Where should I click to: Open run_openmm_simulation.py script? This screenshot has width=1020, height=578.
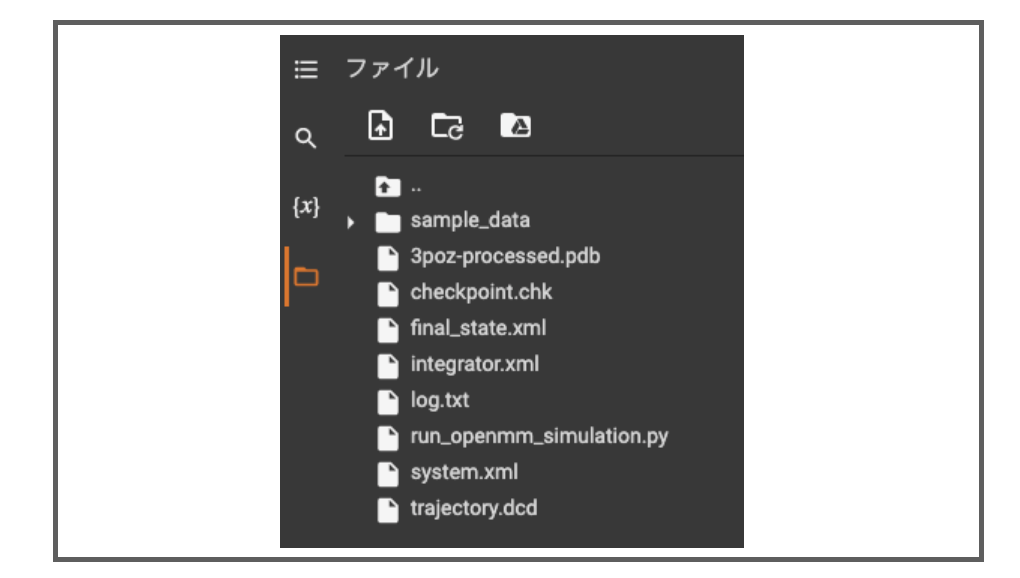click(539, 436)
